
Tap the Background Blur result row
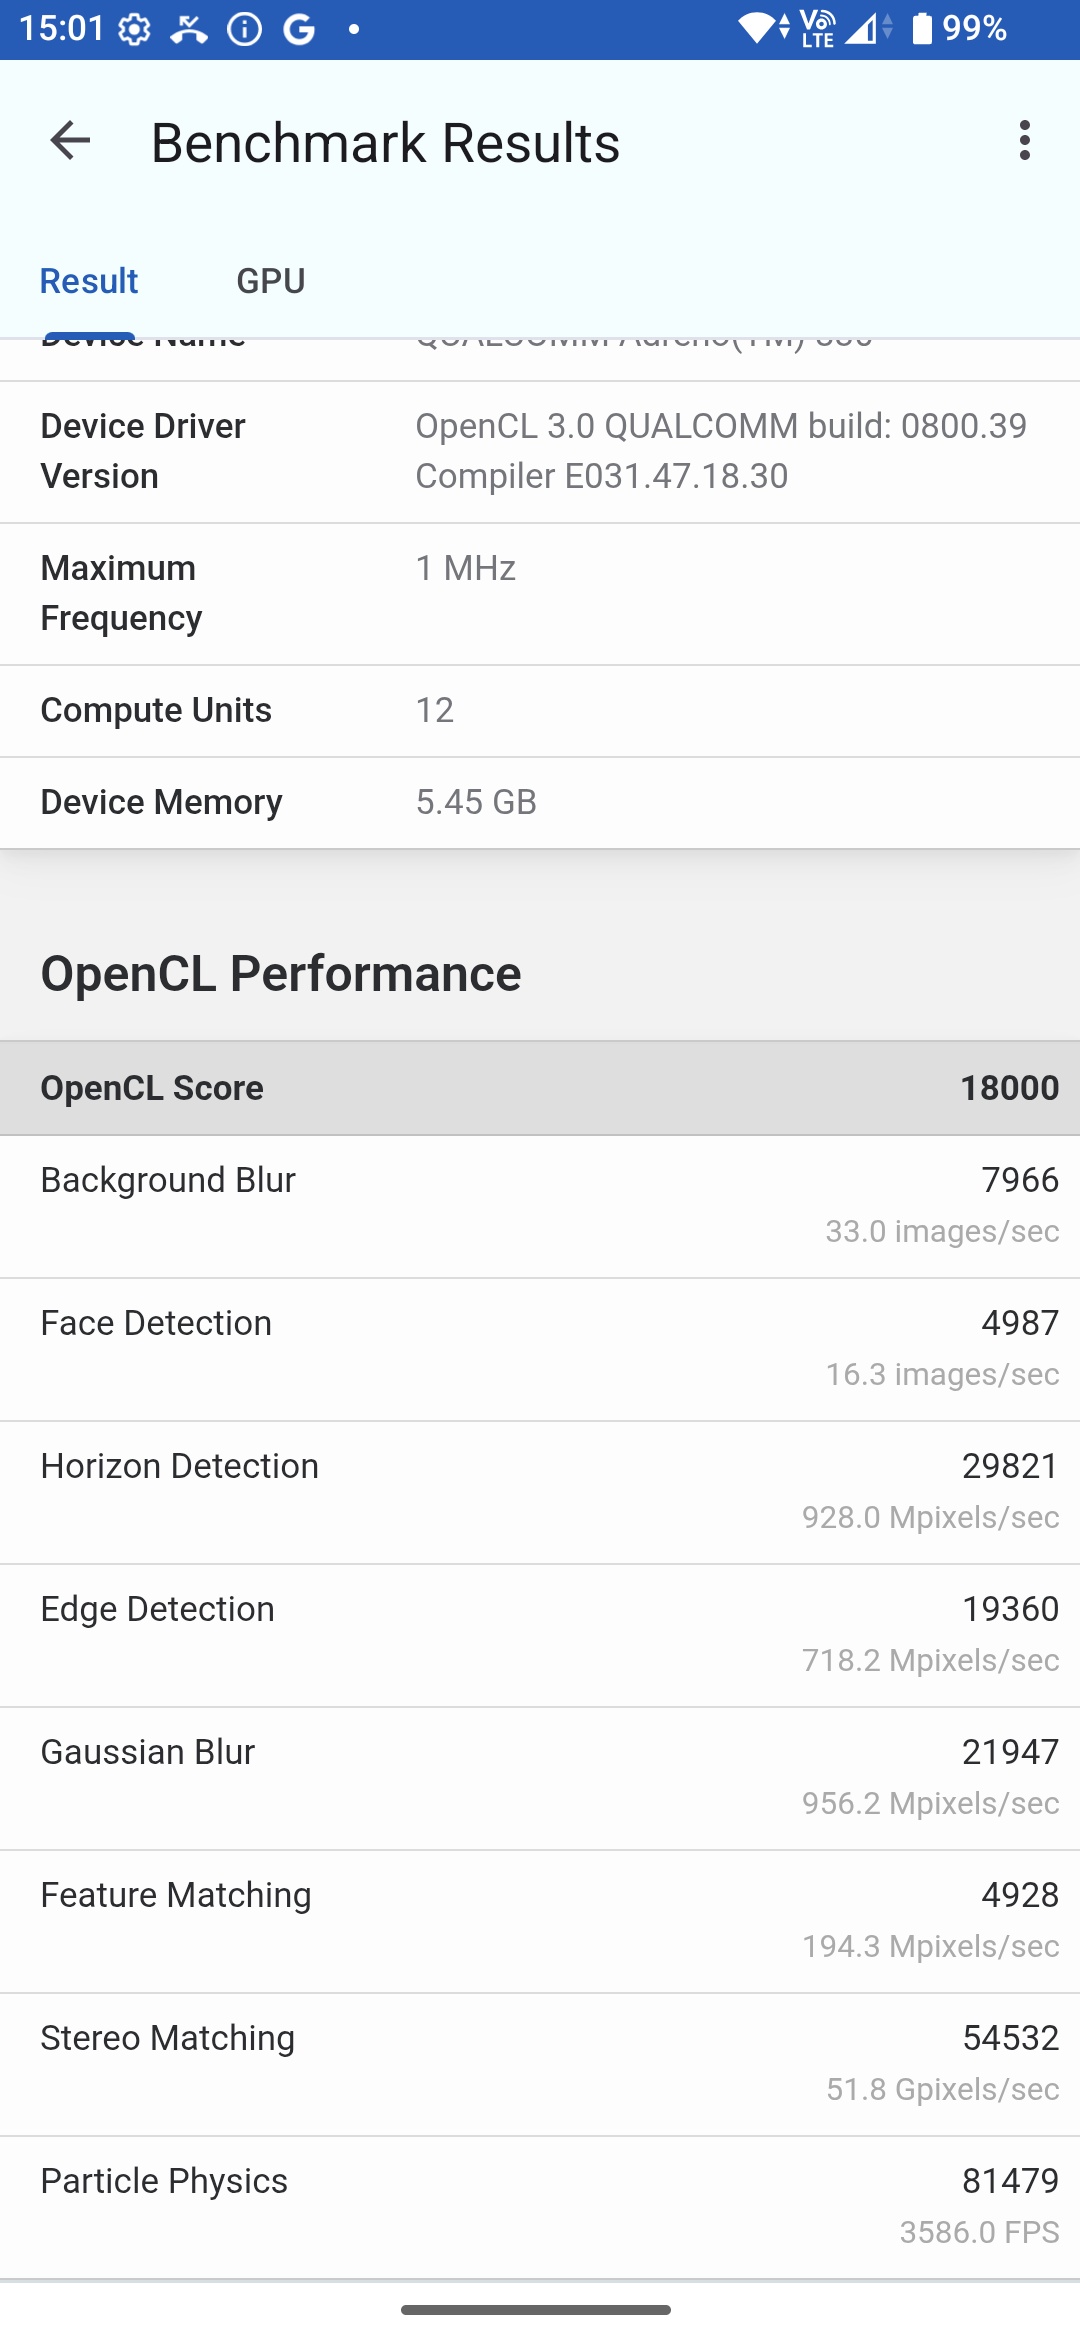click(x=540, y=1206)
